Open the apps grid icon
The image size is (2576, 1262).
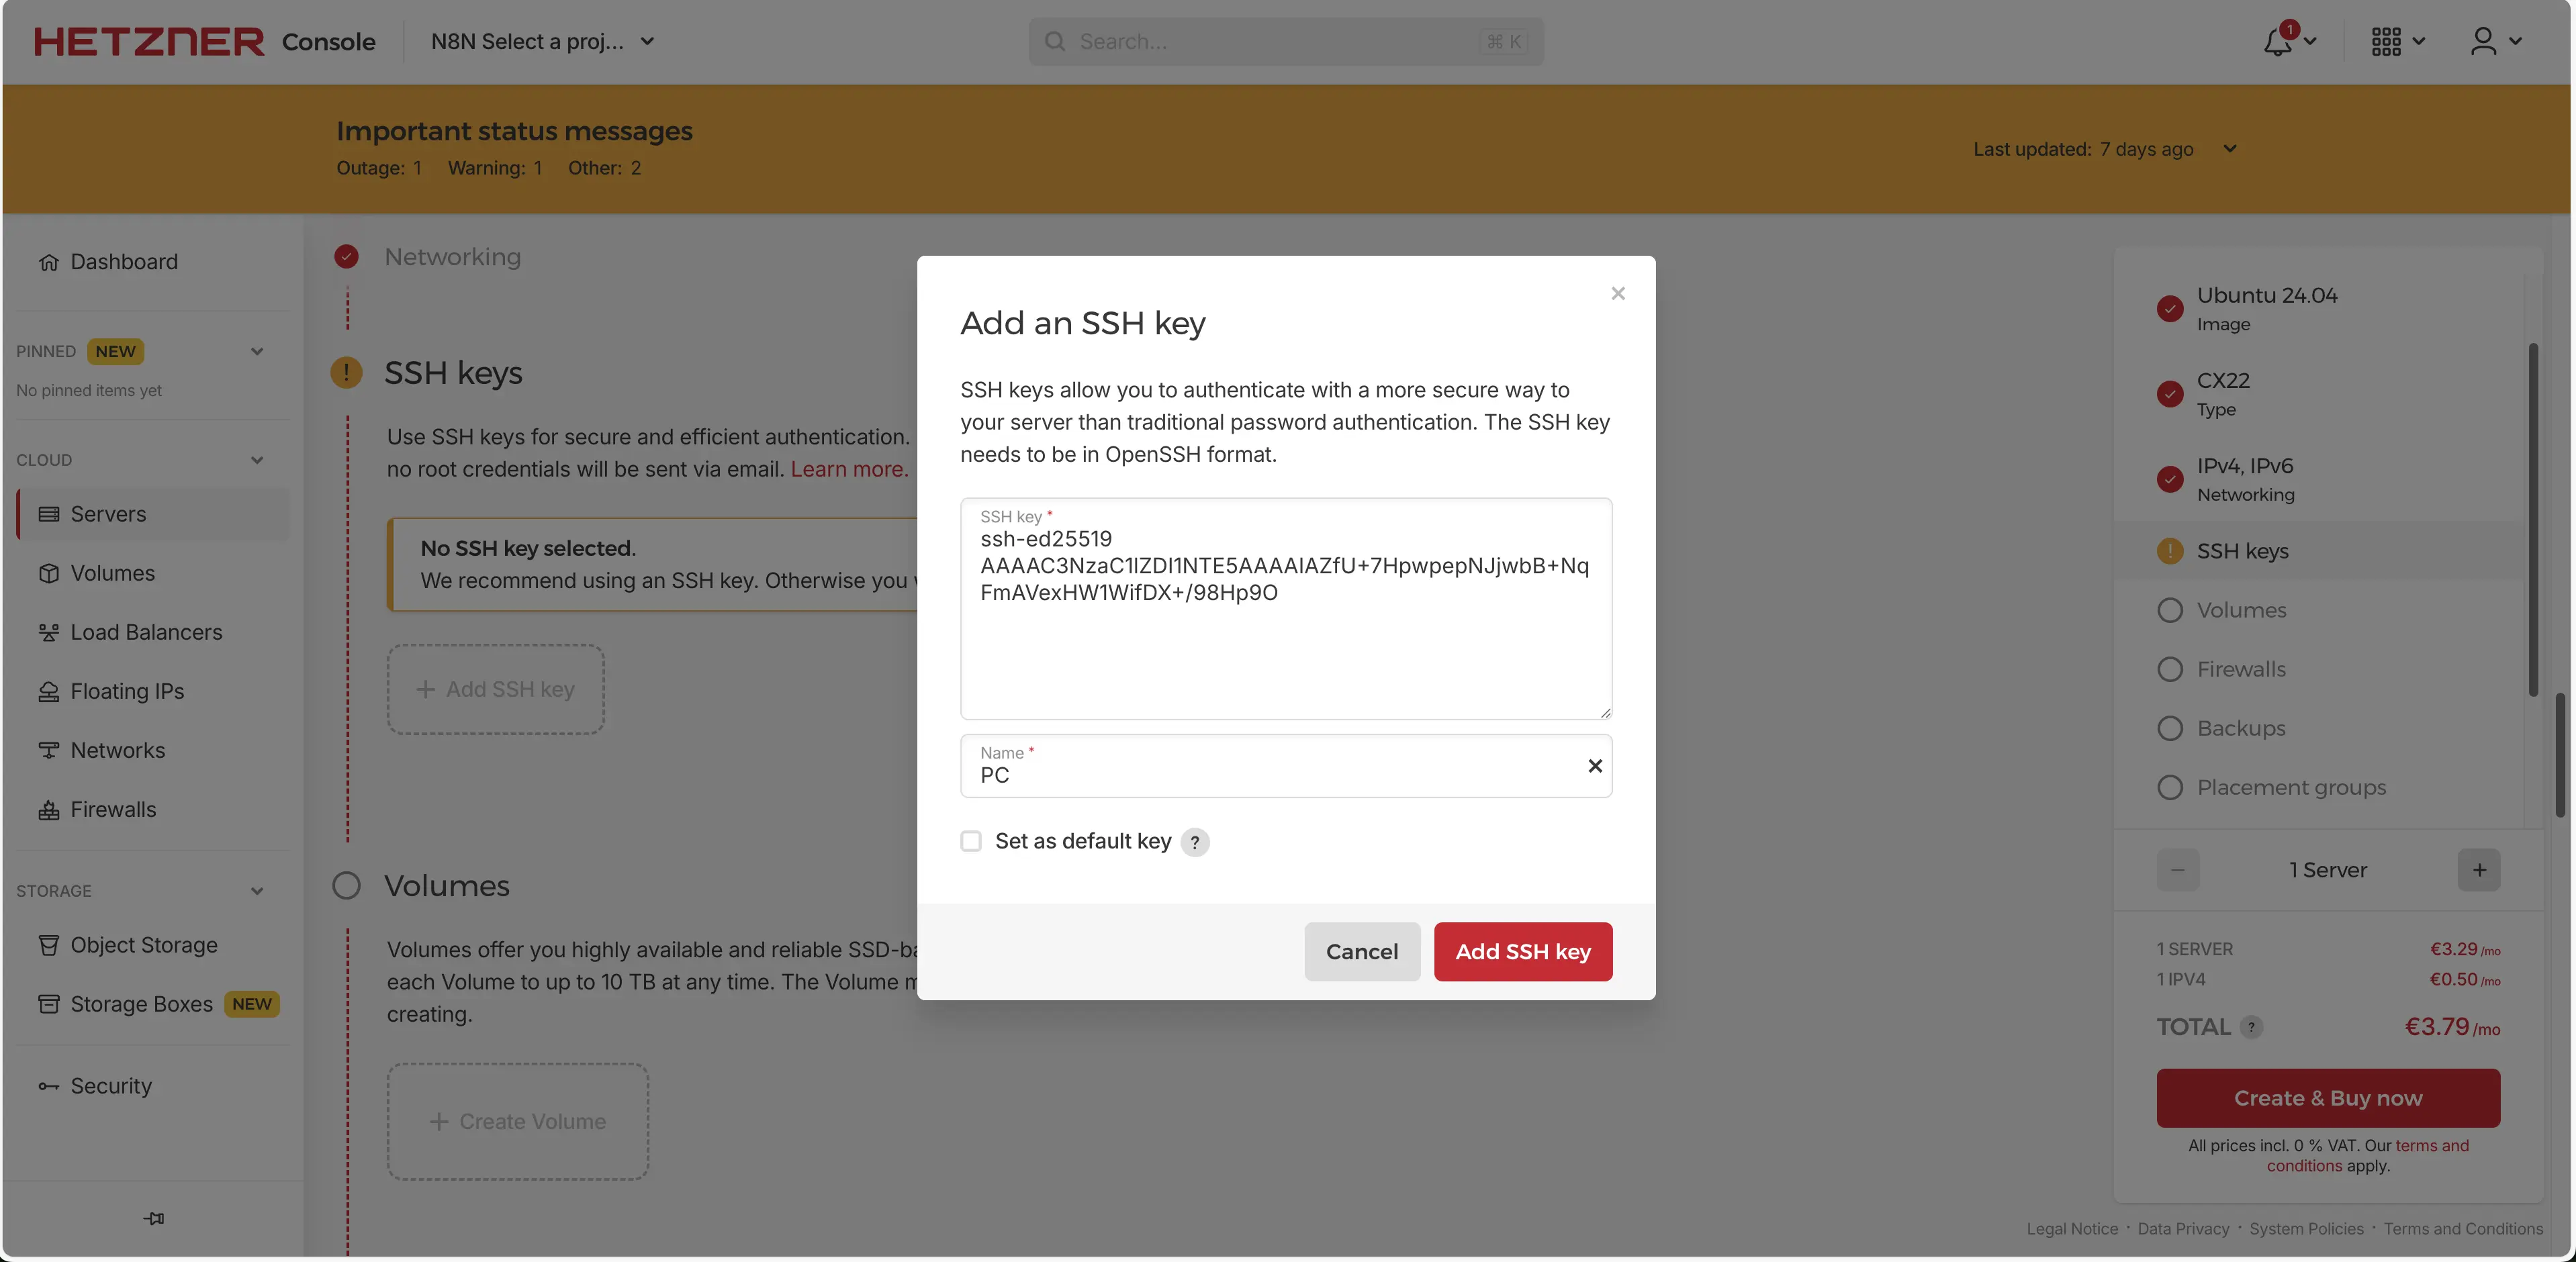[2386, 42]
